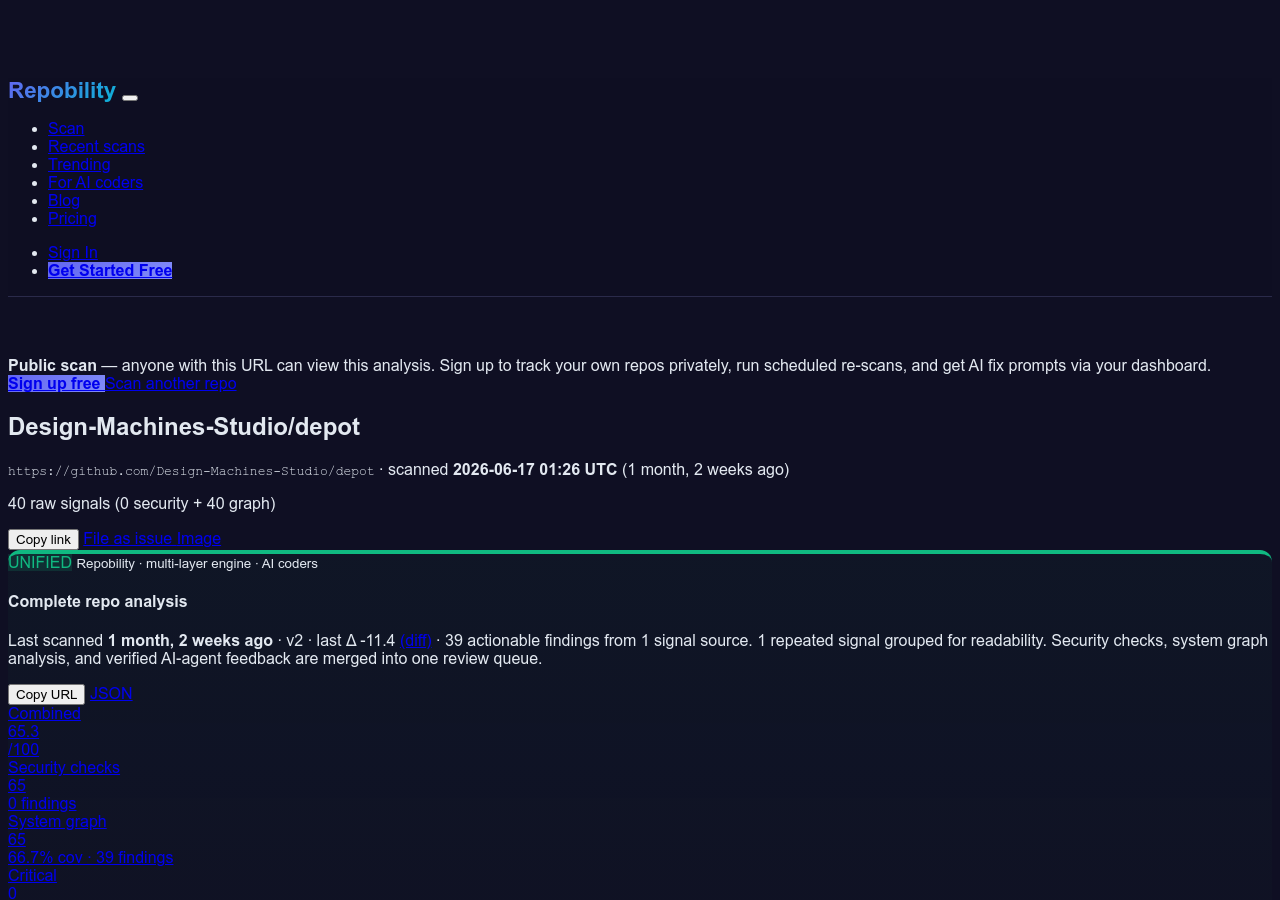Open the Blog nav link

[x=64, y=200]
